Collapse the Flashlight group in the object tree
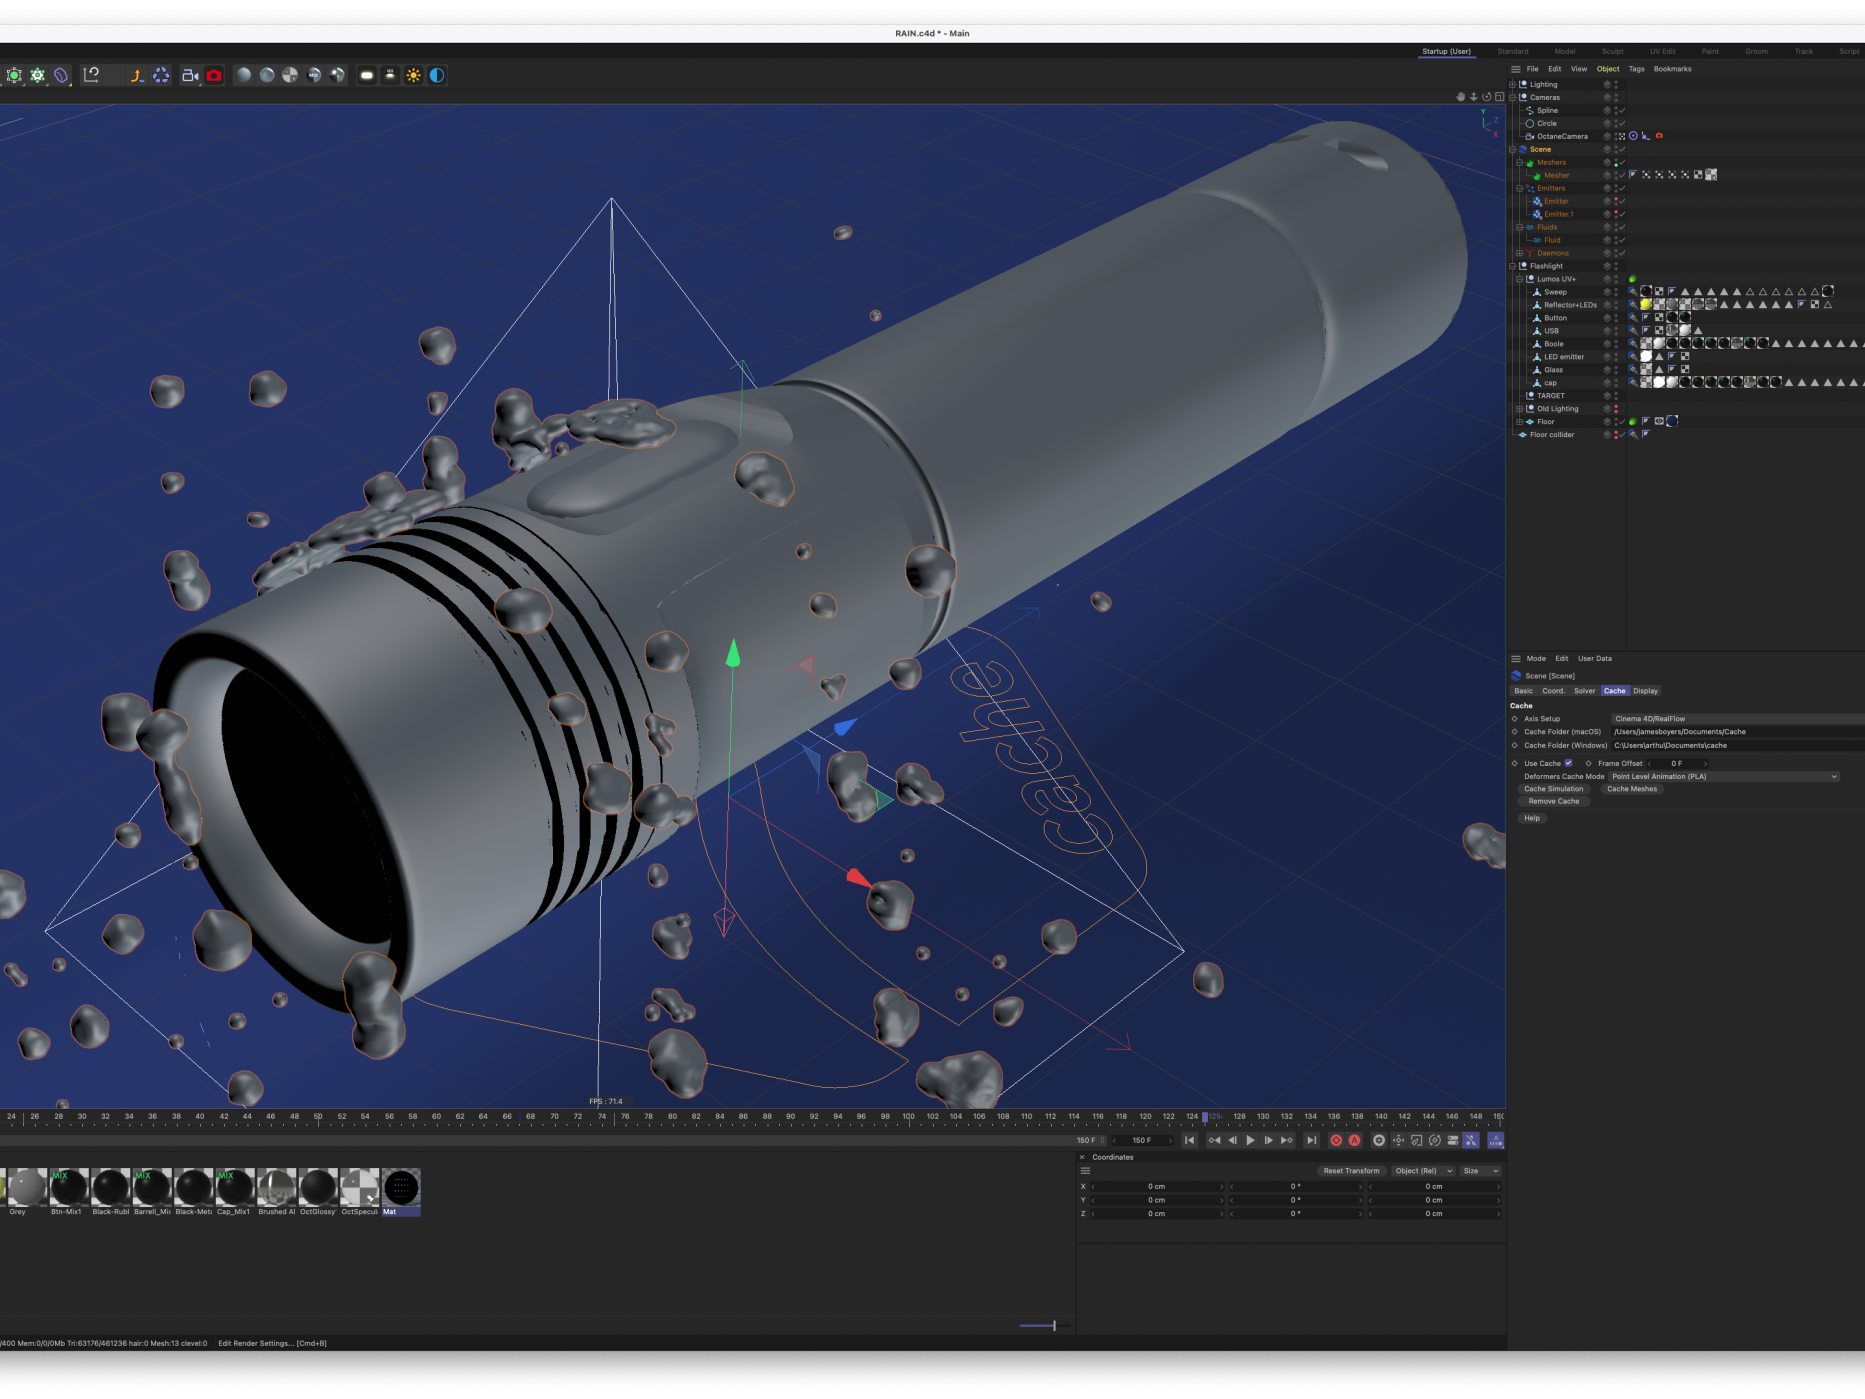 1513,266
